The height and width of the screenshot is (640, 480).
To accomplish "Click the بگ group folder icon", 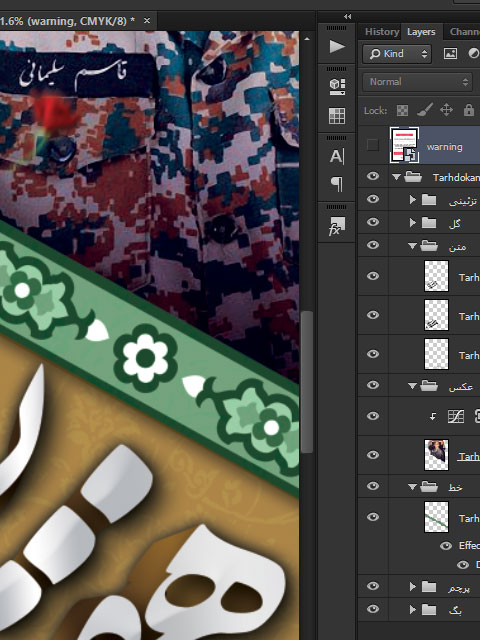I will 429,609.
